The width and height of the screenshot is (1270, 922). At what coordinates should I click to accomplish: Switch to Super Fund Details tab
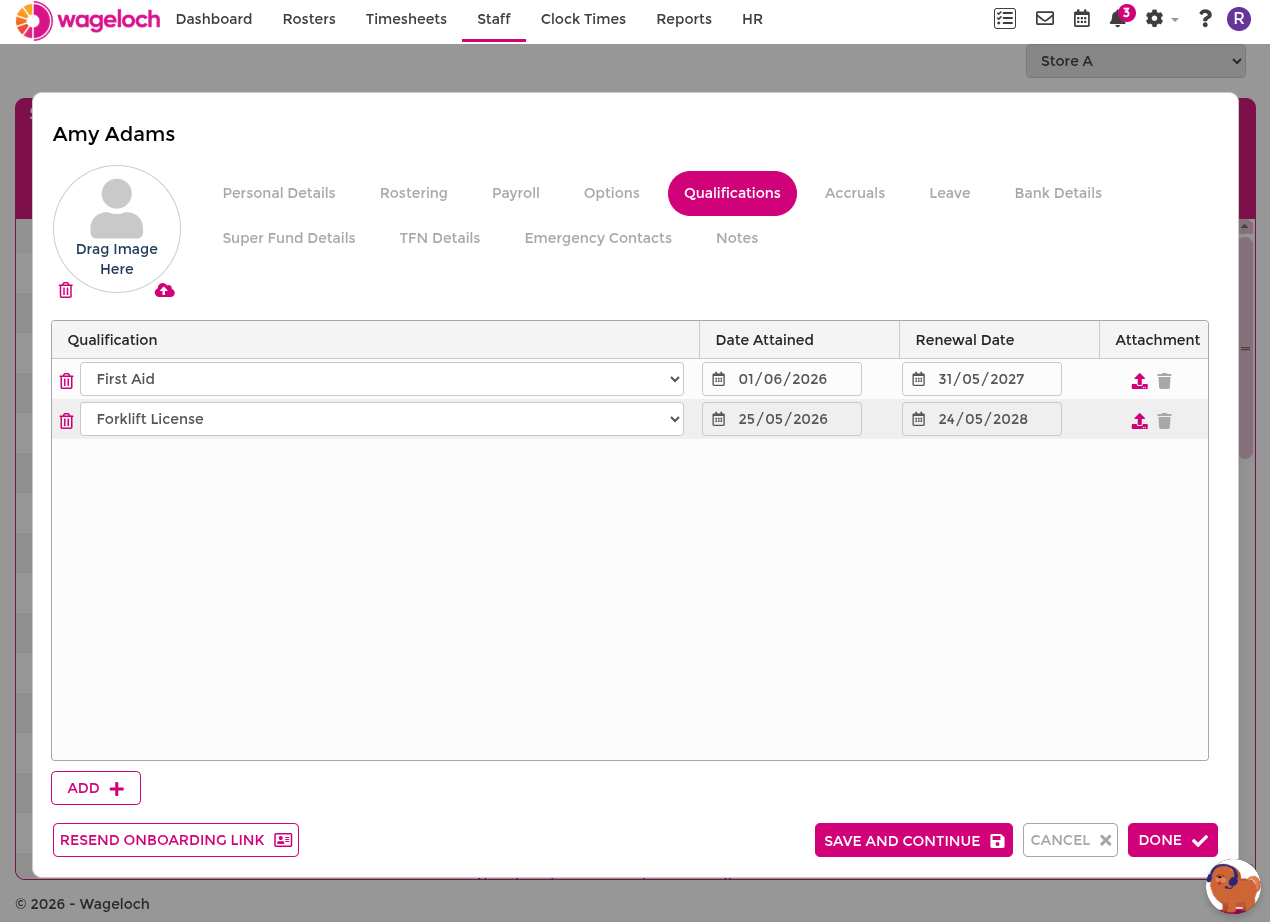pos(289,238)
